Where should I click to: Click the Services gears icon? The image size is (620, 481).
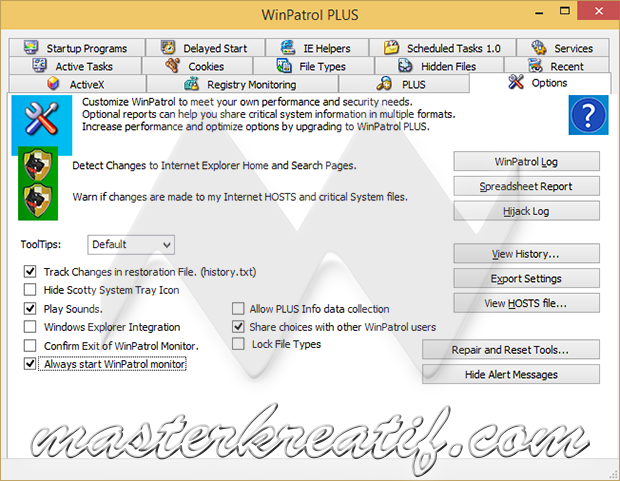pyautogui.click(x=539, y=47)
